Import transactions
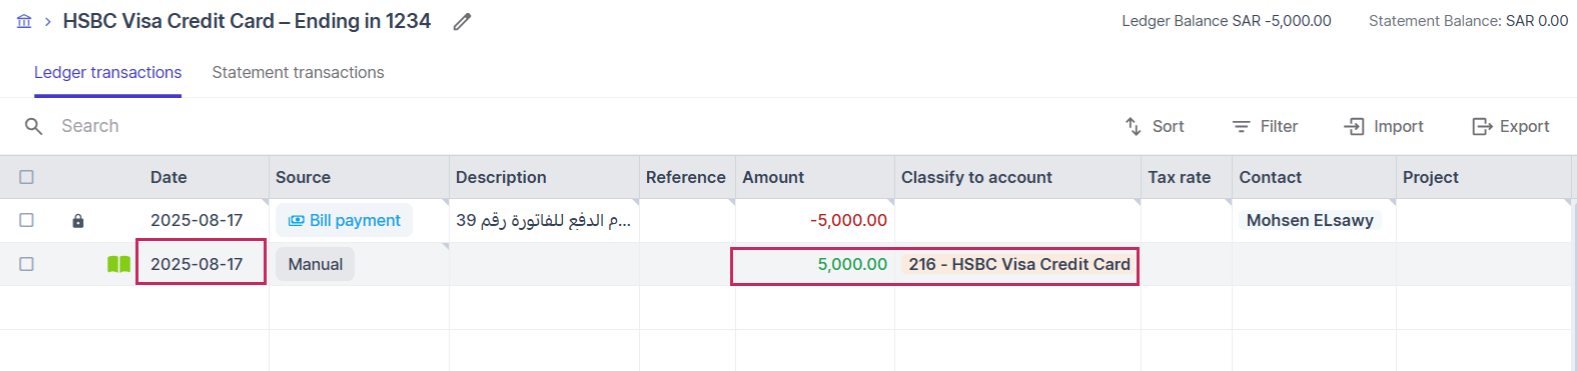1577x371 pixels. point(1384,126)
